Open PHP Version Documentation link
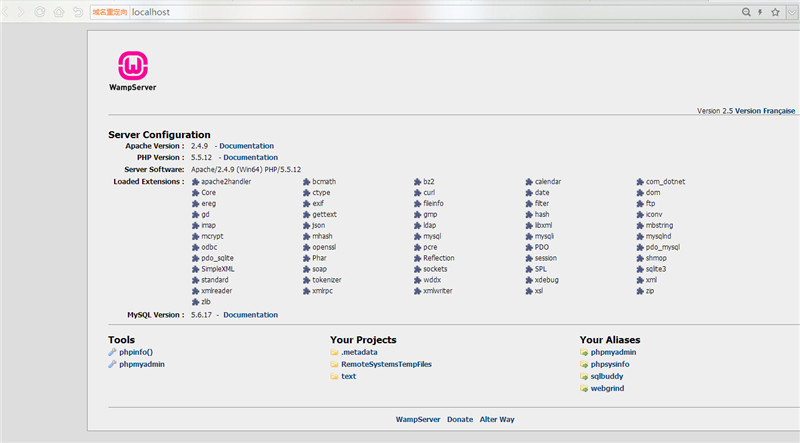 [x=251, y=158]
